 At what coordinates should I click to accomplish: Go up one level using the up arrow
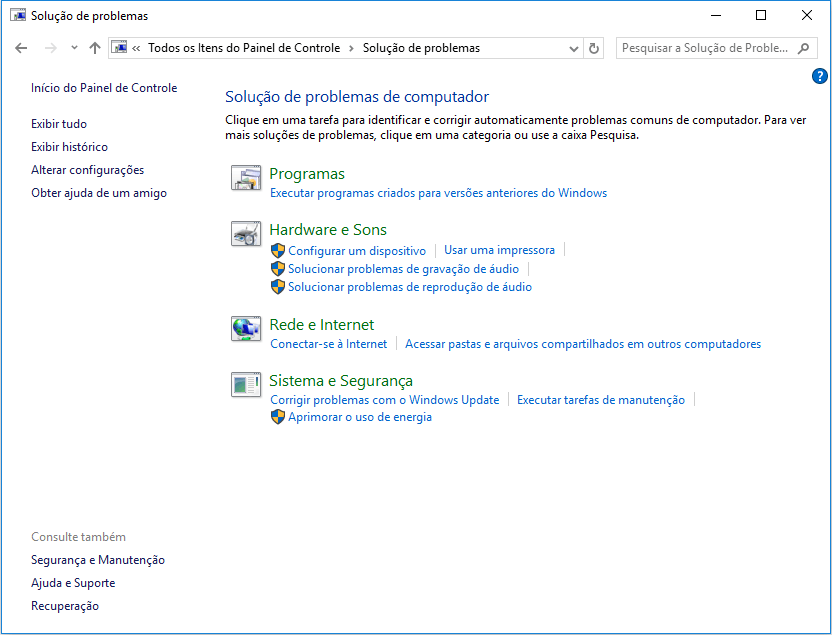coord(95,47)
